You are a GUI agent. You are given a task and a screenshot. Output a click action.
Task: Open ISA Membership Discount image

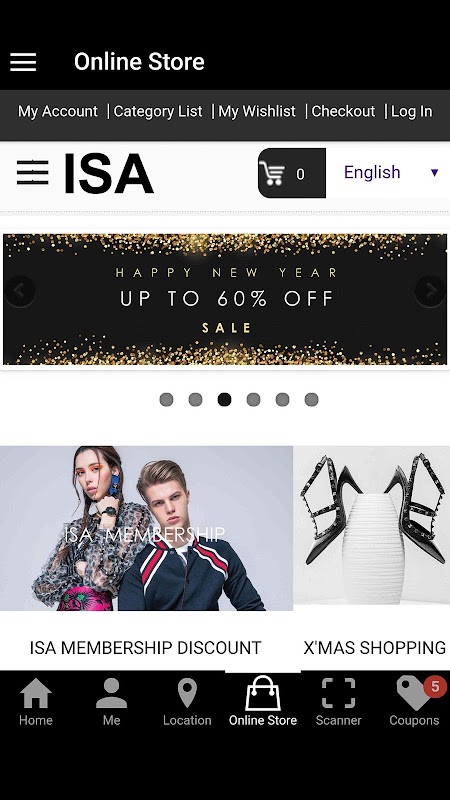pos(146,528)
